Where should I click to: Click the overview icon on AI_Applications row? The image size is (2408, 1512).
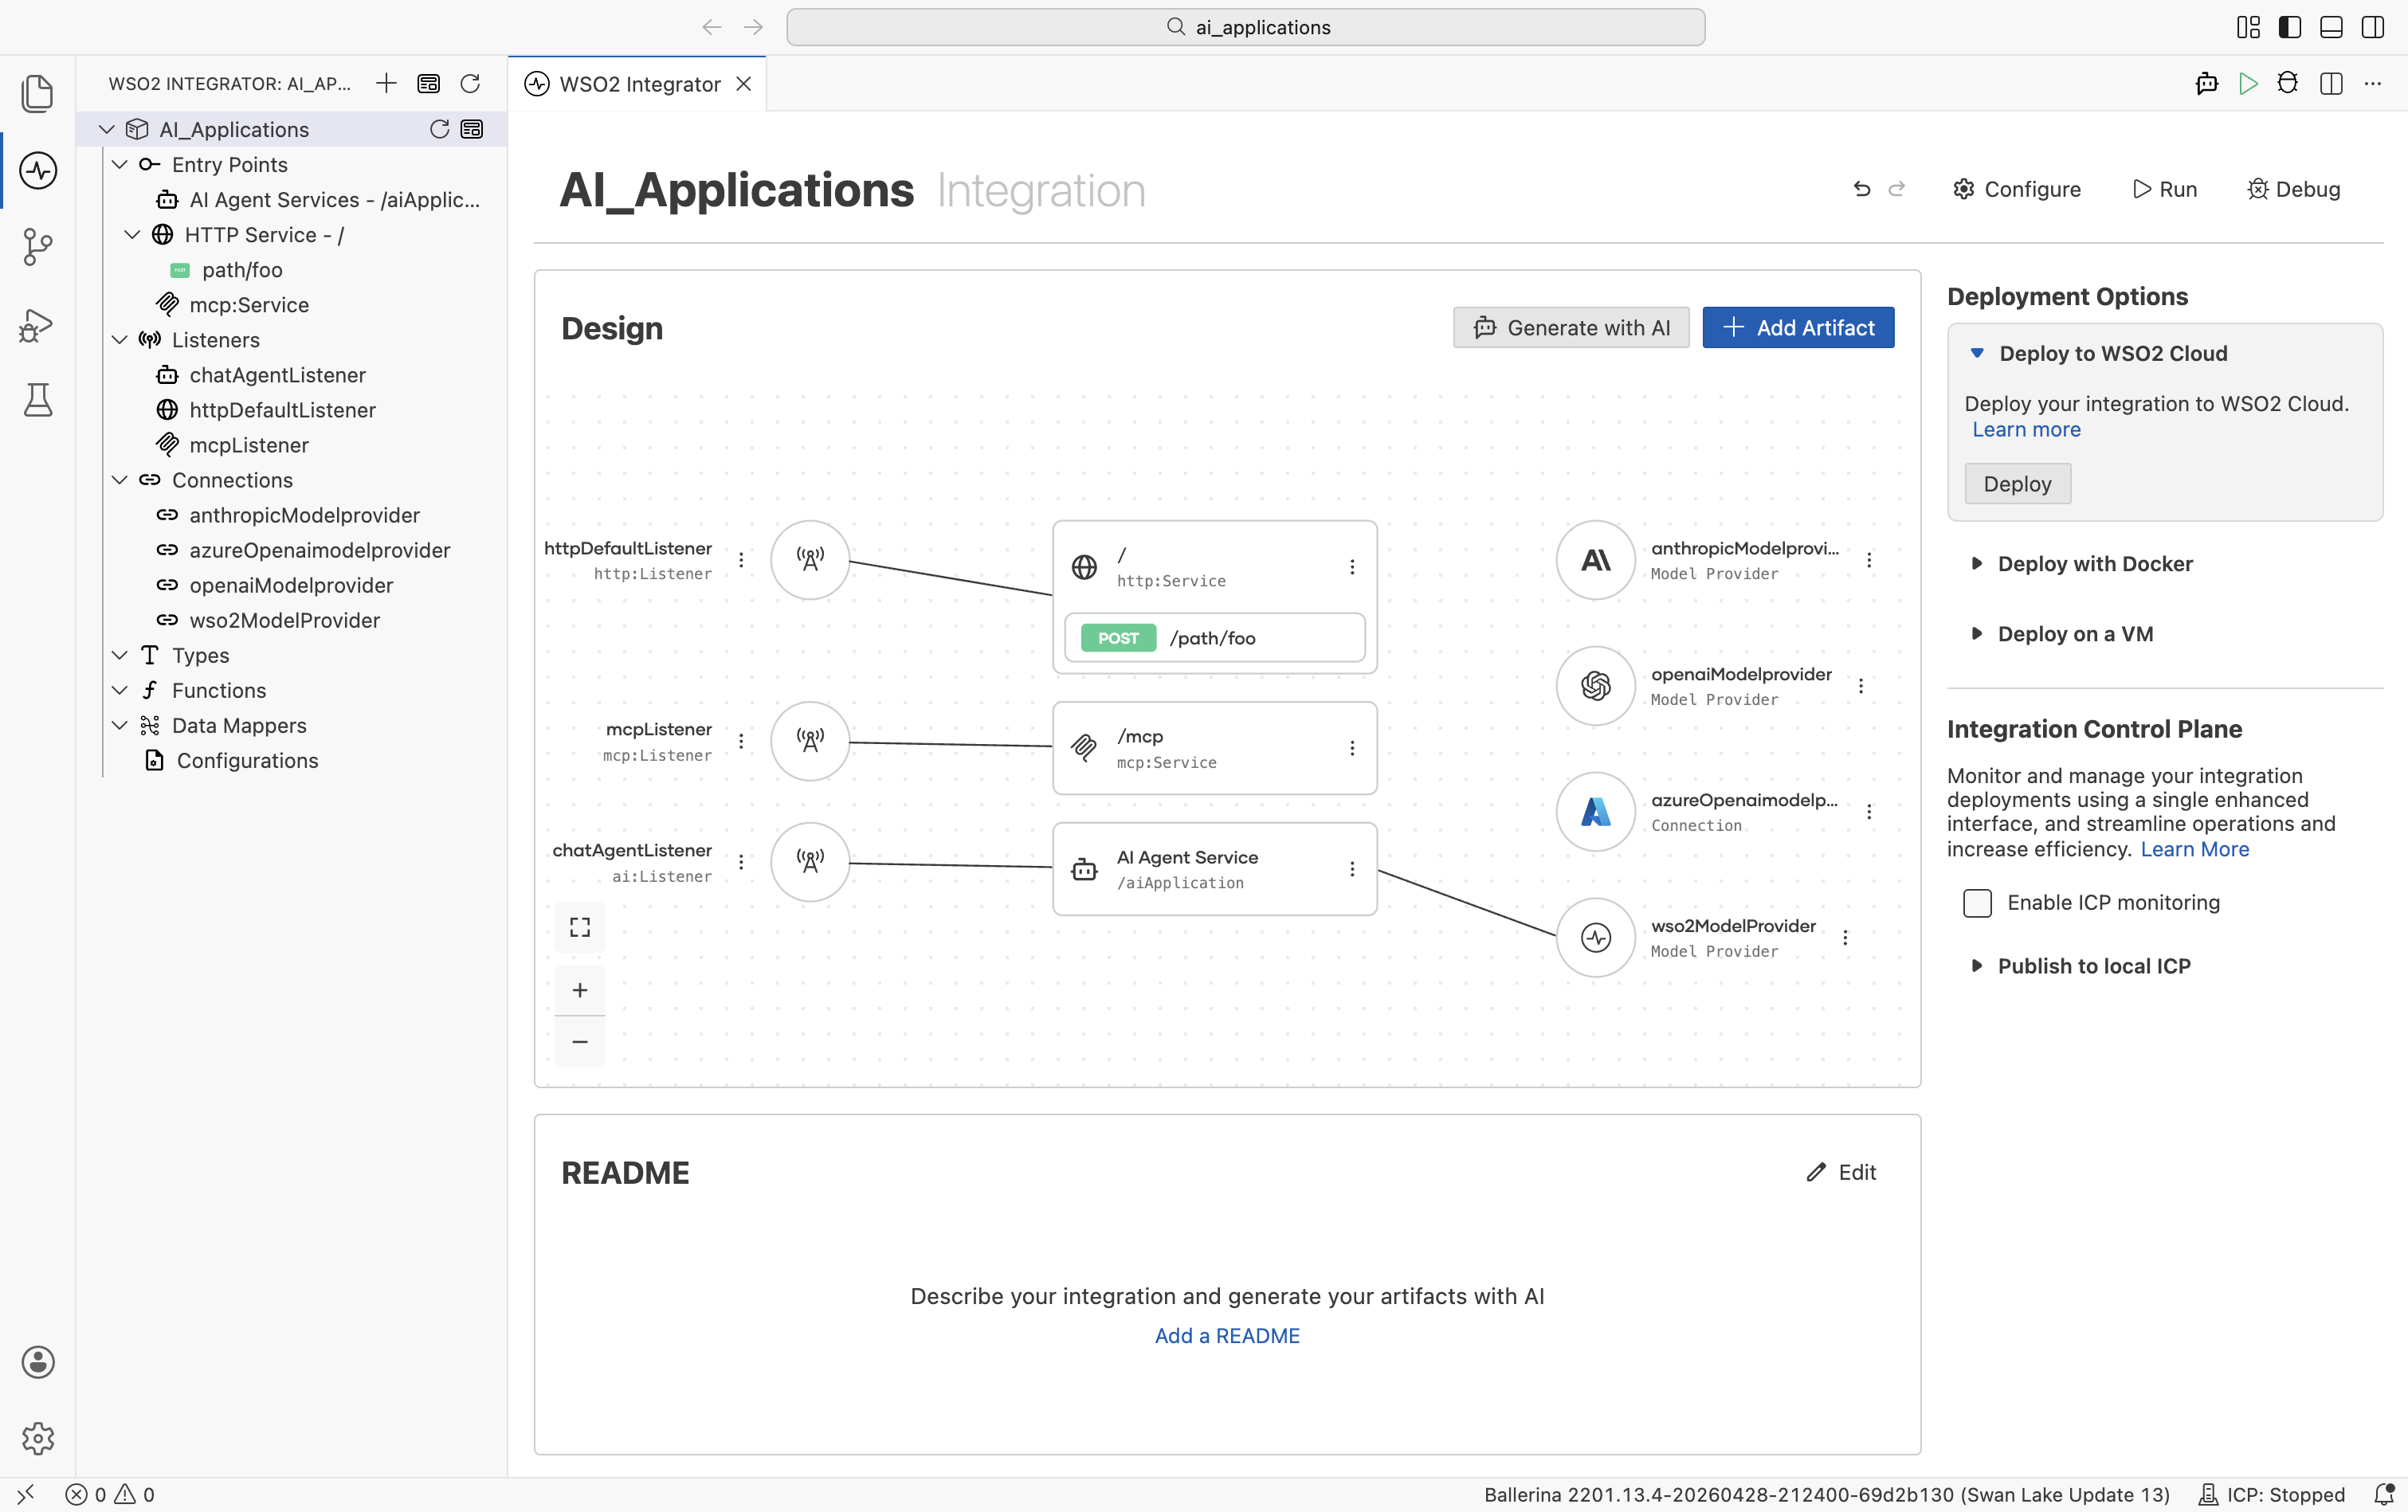coord(472,129)
